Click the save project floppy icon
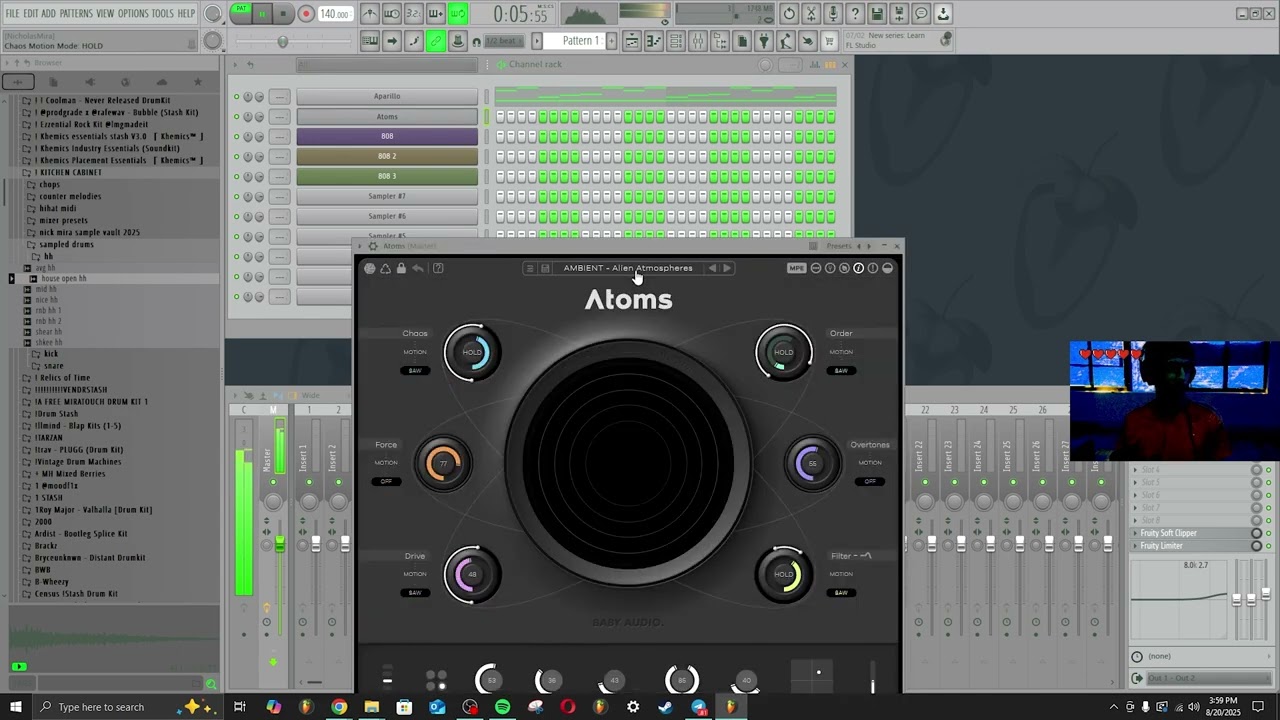Viewport: 1280px width, 720px height. (877, 14)
